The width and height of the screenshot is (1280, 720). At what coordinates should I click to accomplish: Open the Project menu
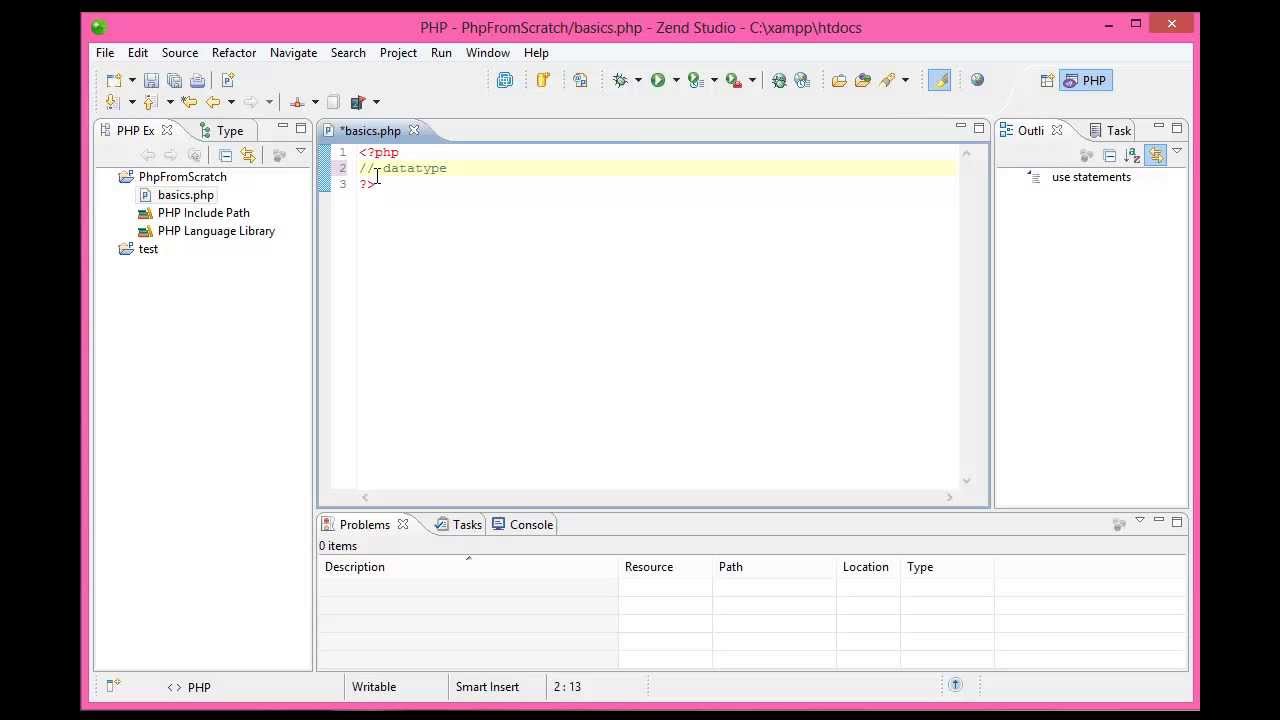click(x=398, y=53)
